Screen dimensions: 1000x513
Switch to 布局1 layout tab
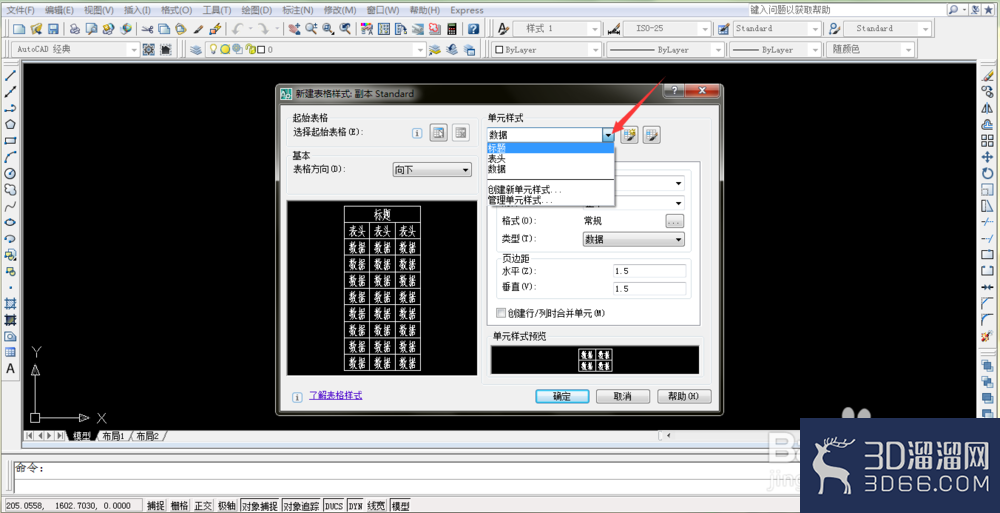(x=113, y=436)
